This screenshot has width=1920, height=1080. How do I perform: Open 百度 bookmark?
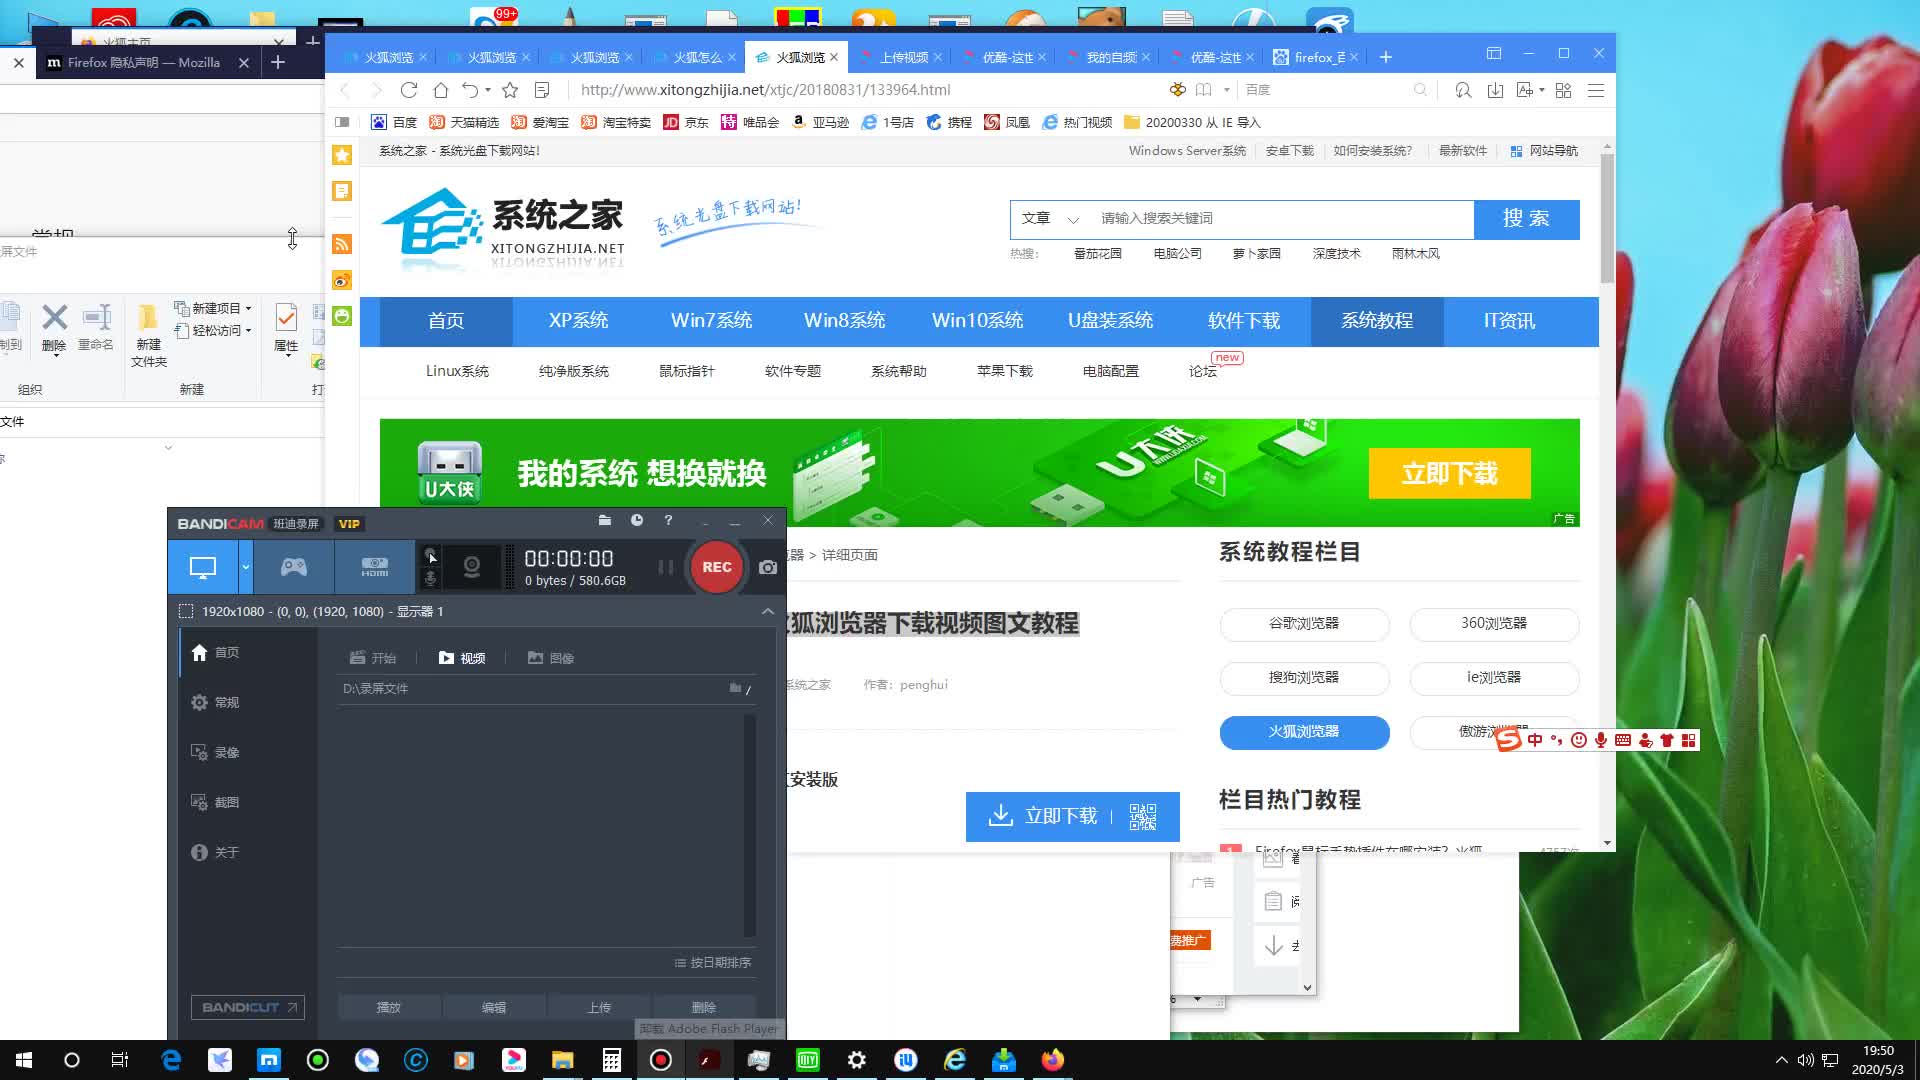pos(394,122)
